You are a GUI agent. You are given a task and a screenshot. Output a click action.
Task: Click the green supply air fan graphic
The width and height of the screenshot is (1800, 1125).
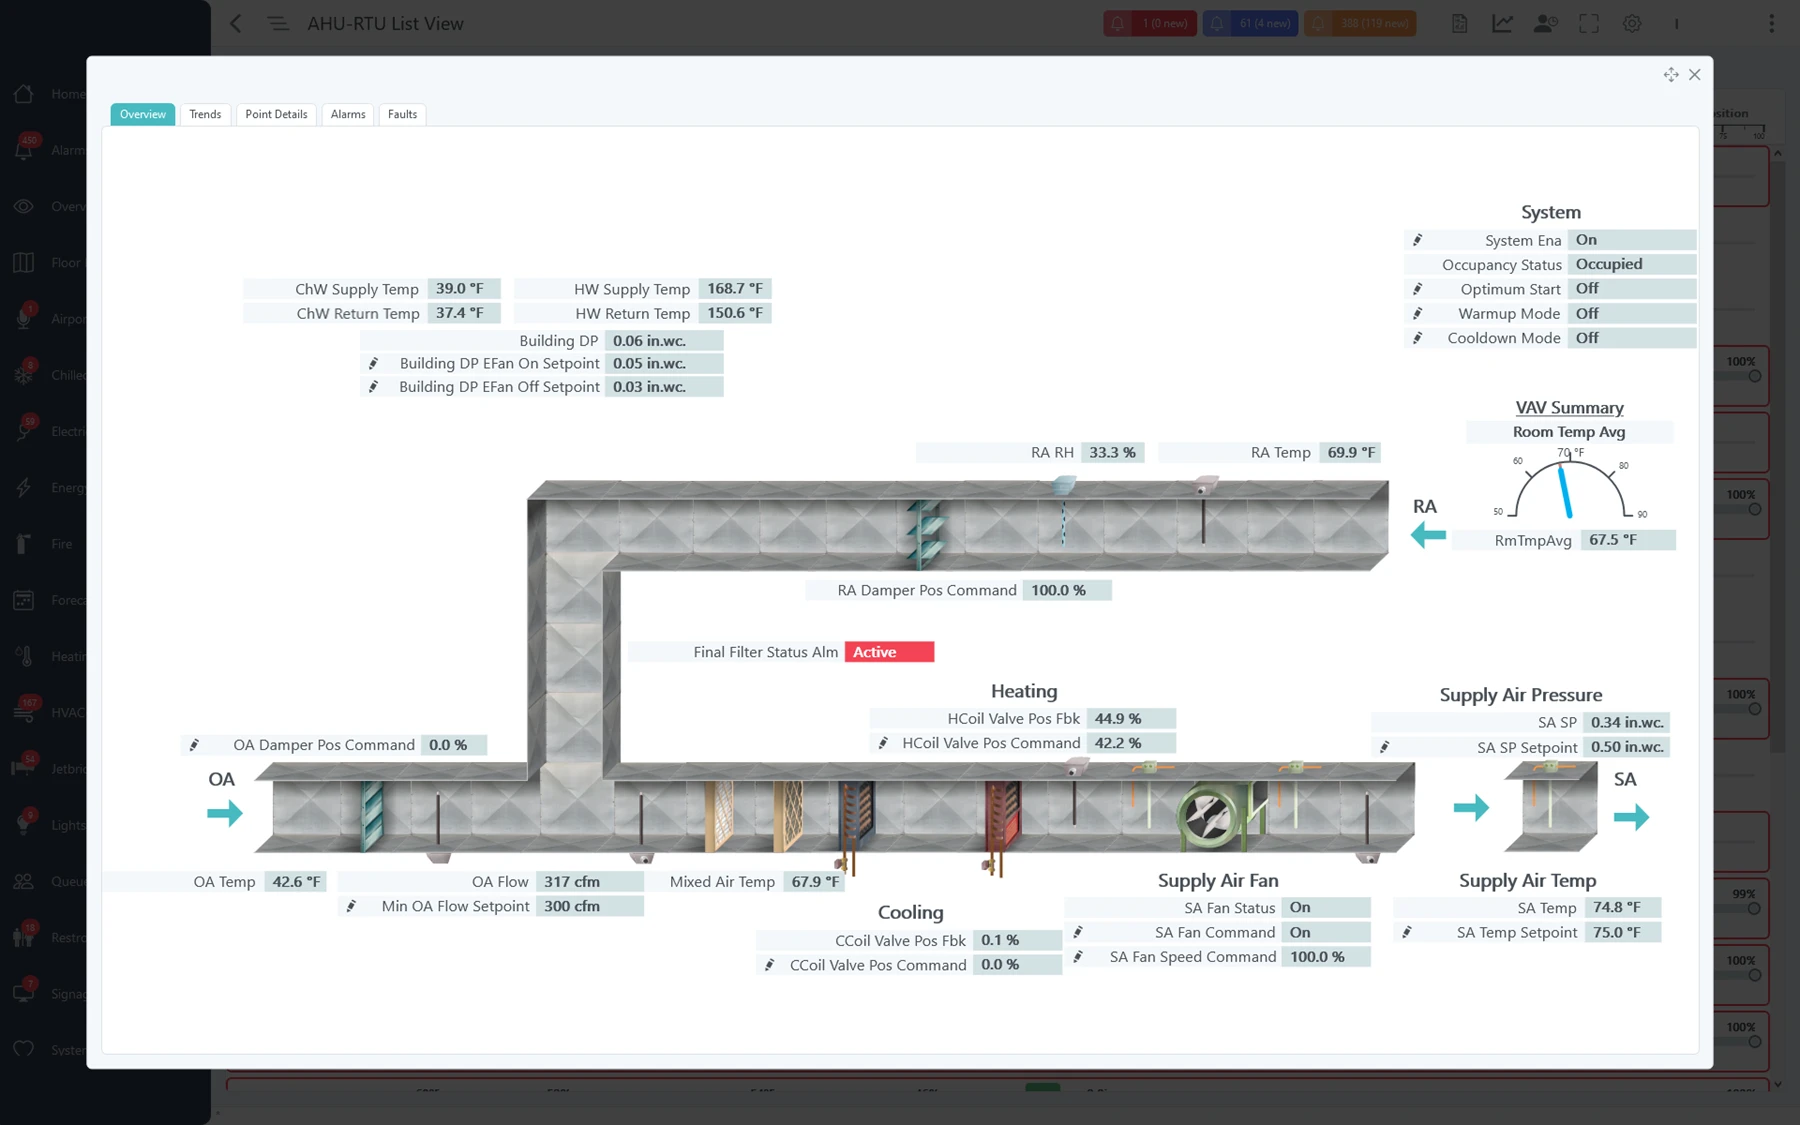pyautogui.click(x=1211, y=816)
